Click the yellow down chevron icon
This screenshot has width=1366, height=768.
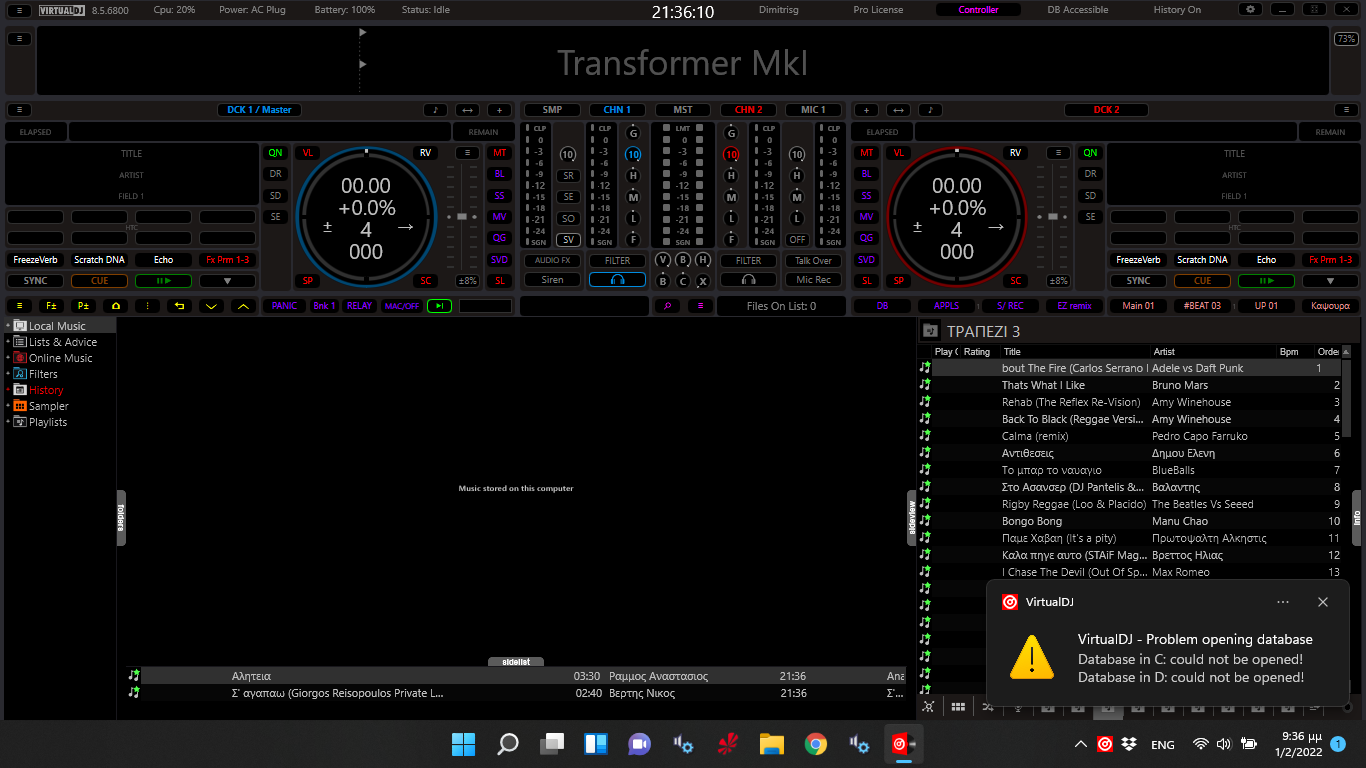click(211, 306)
